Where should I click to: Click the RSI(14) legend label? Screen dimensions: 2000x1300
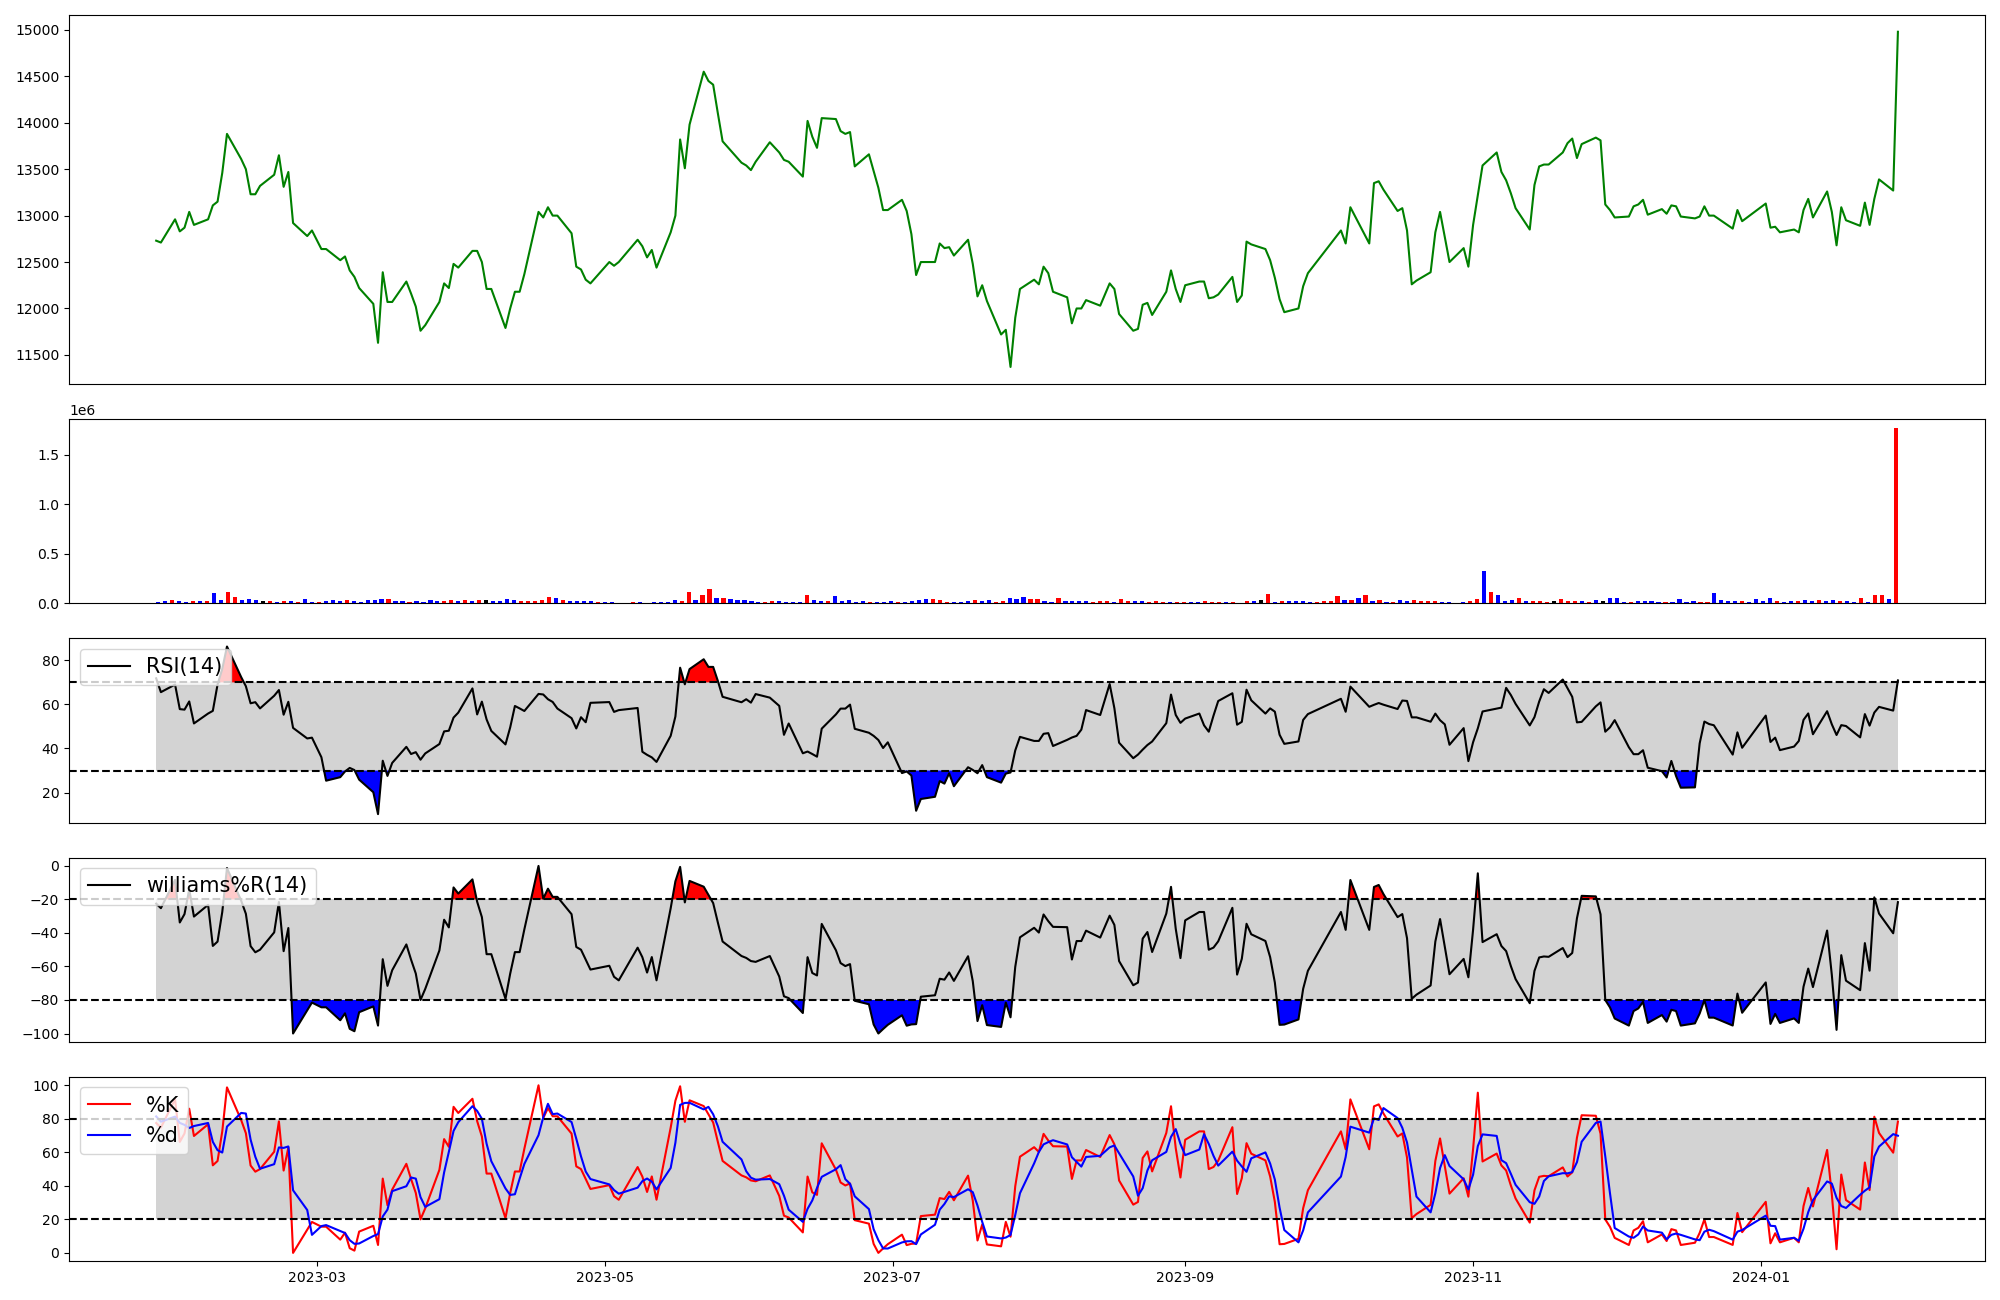click(x=183, y=666)
